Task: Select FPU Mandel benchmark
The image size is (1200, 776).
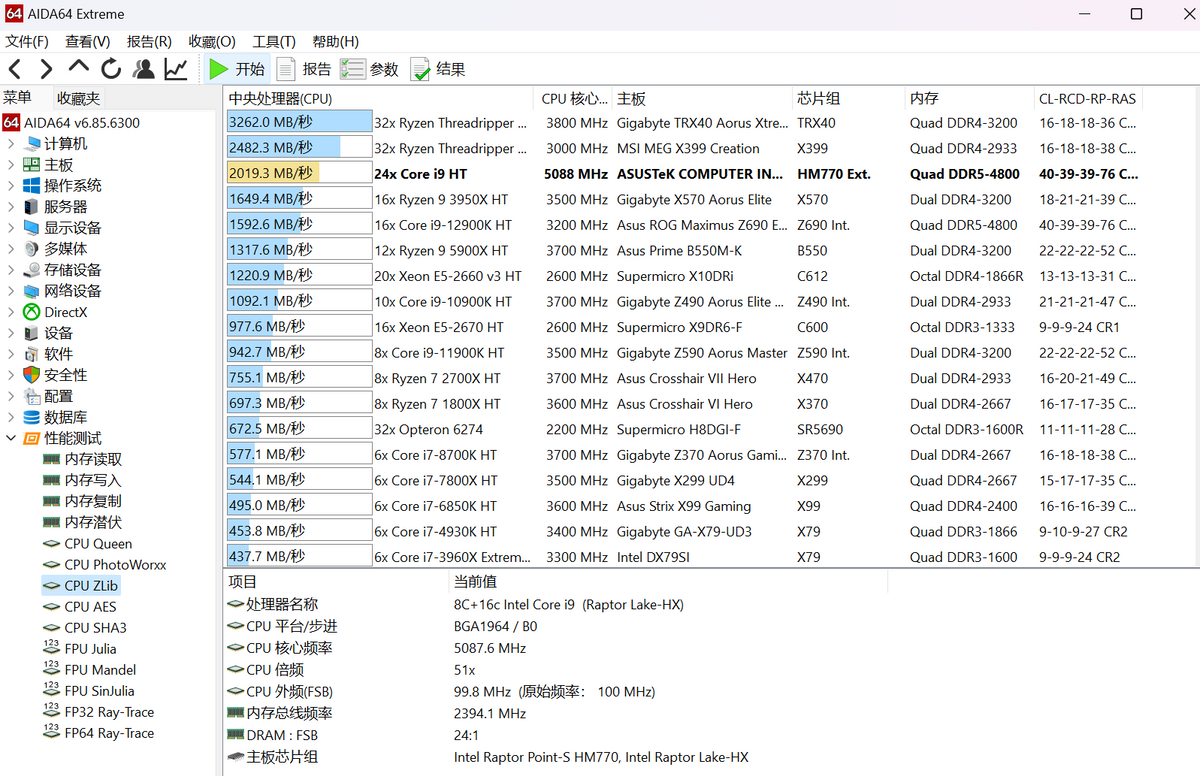Action: (90, 670)
